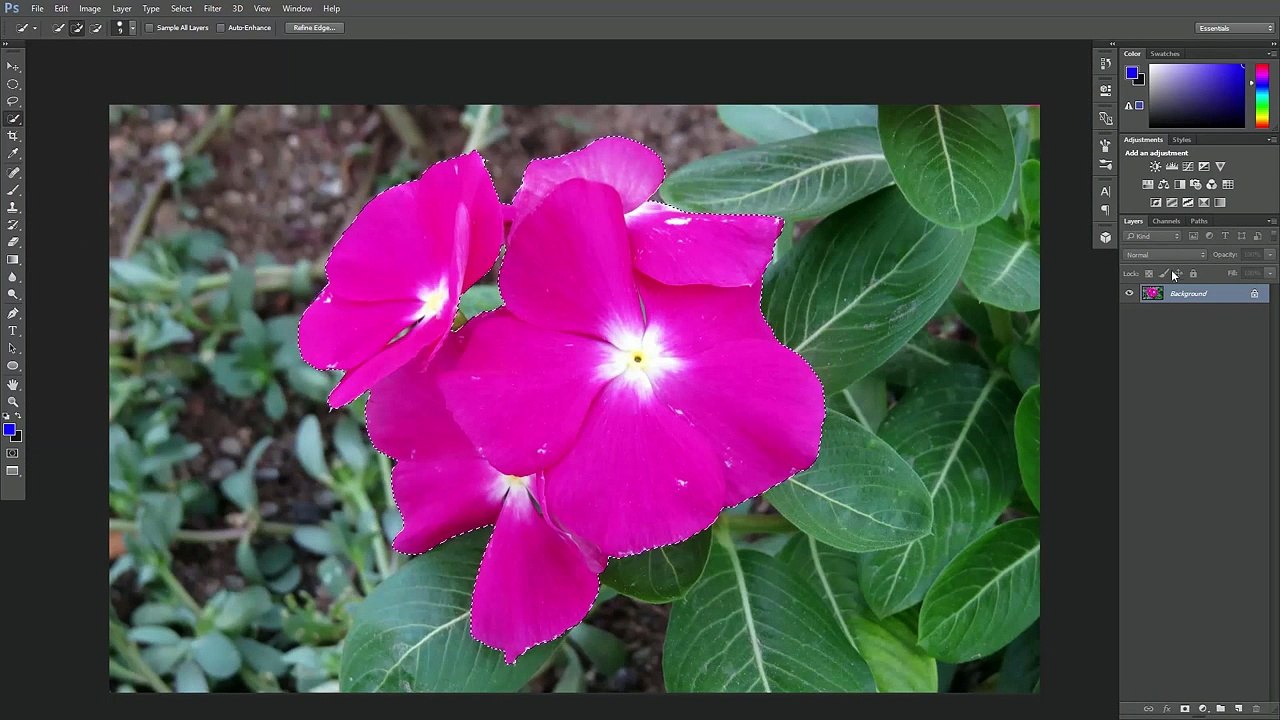Switch to the Styles tab

(1182, 140)
